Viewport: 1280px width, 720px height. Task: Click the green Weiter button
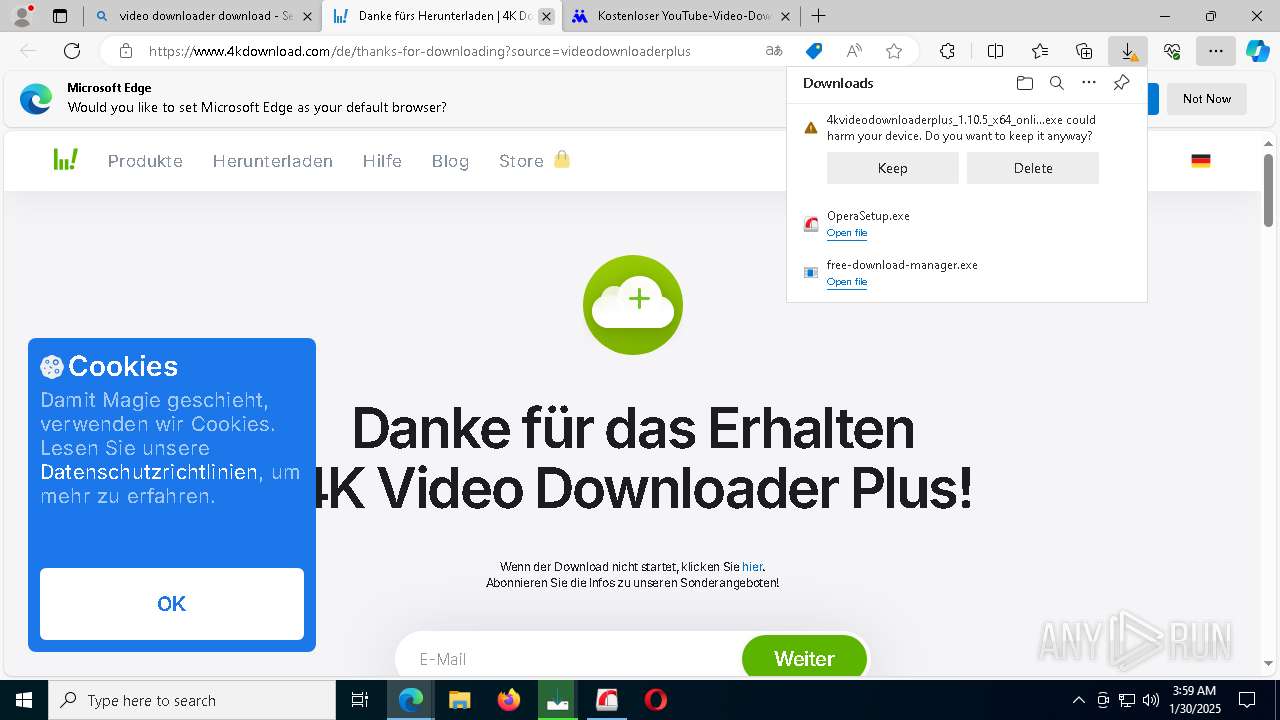pyautogui.click(x=804, y=658)
